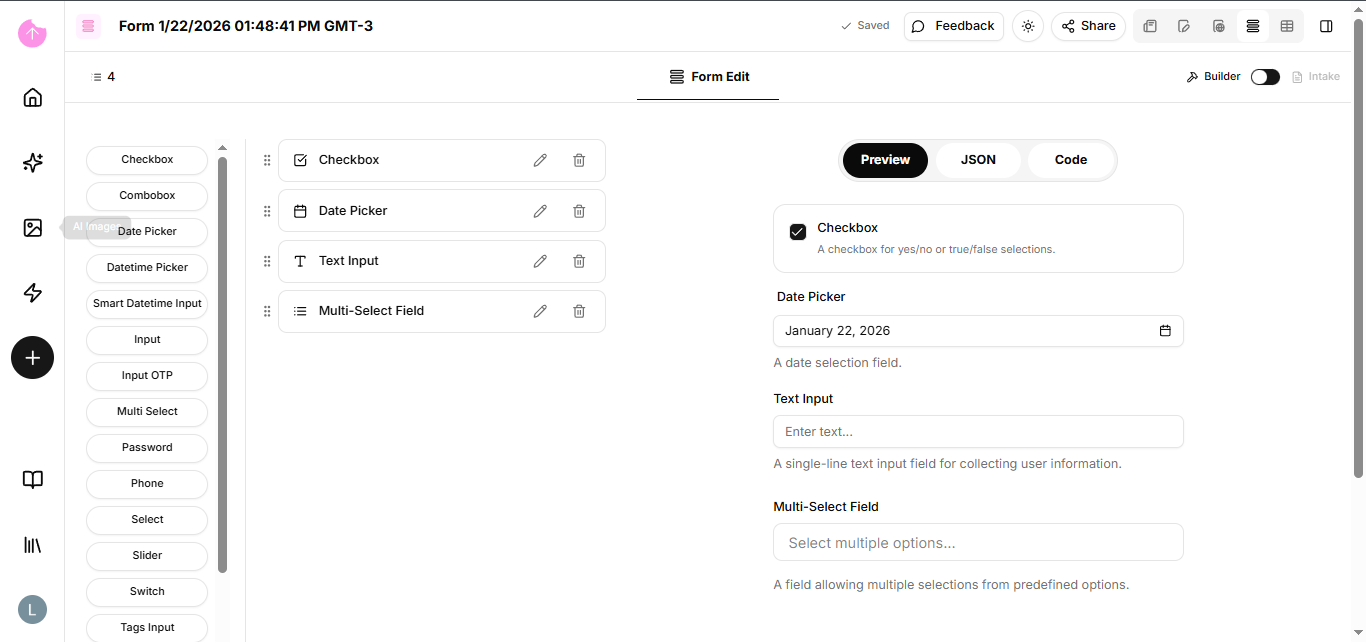Click the trash icon for Multi-Select Field
1366x642 pixels.
pos(579,311)
